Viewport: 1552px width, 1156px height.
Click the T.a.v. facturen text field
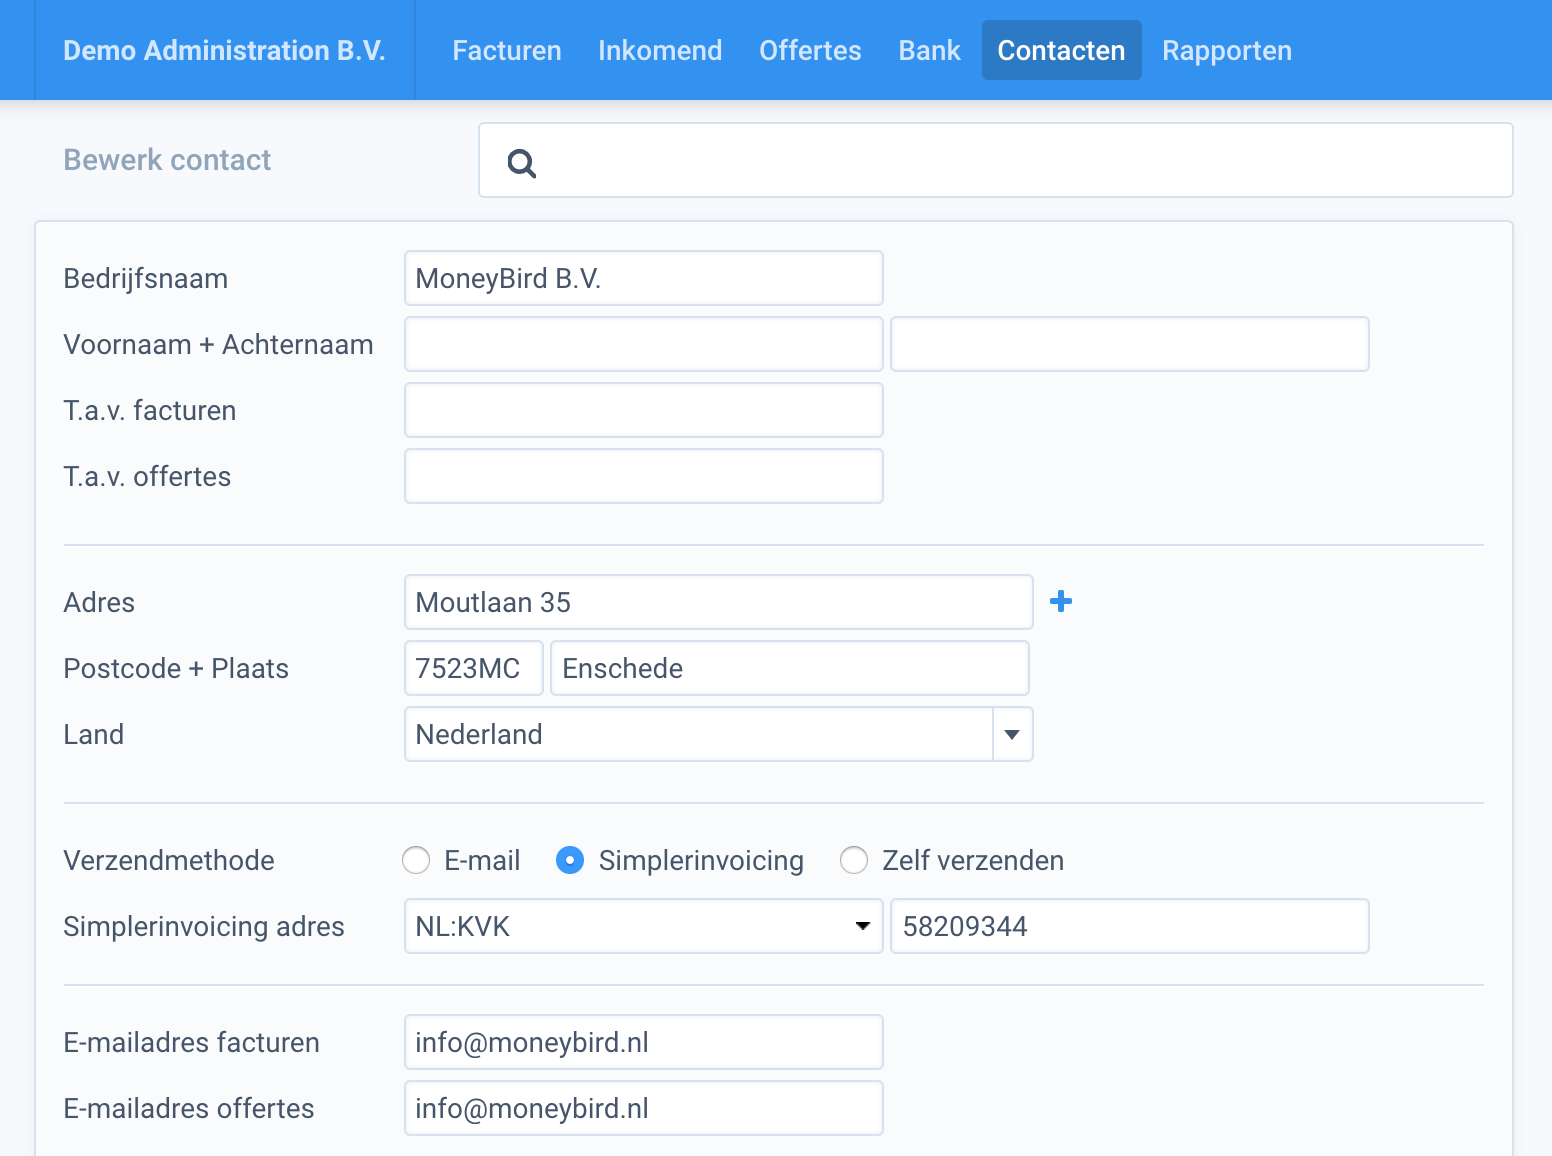tap(643, 410)
